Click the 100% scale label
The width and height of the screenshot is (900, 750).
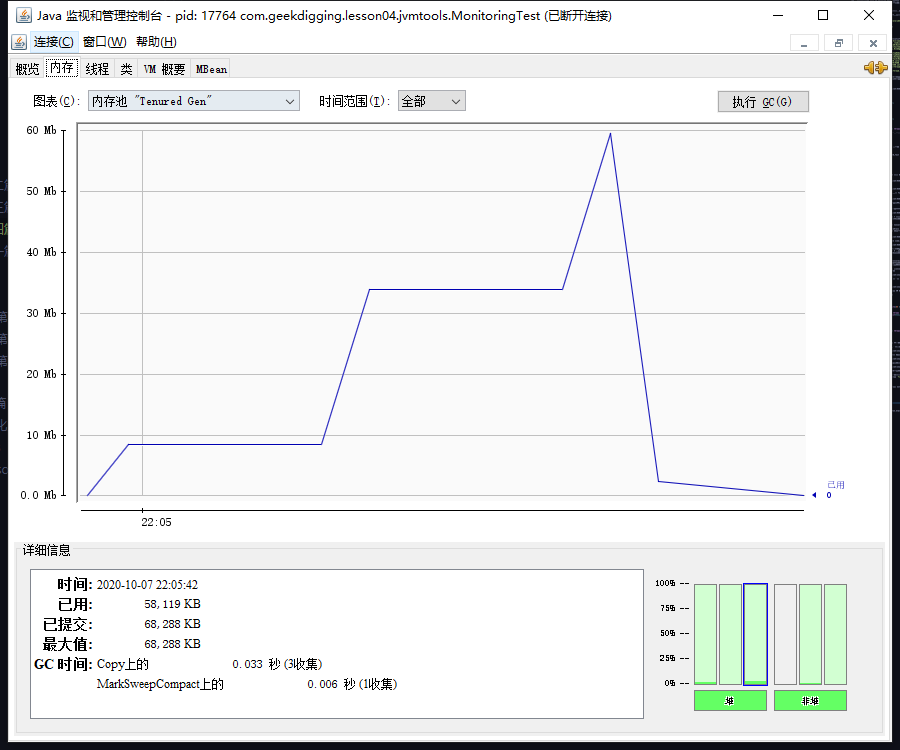(665, 583)
